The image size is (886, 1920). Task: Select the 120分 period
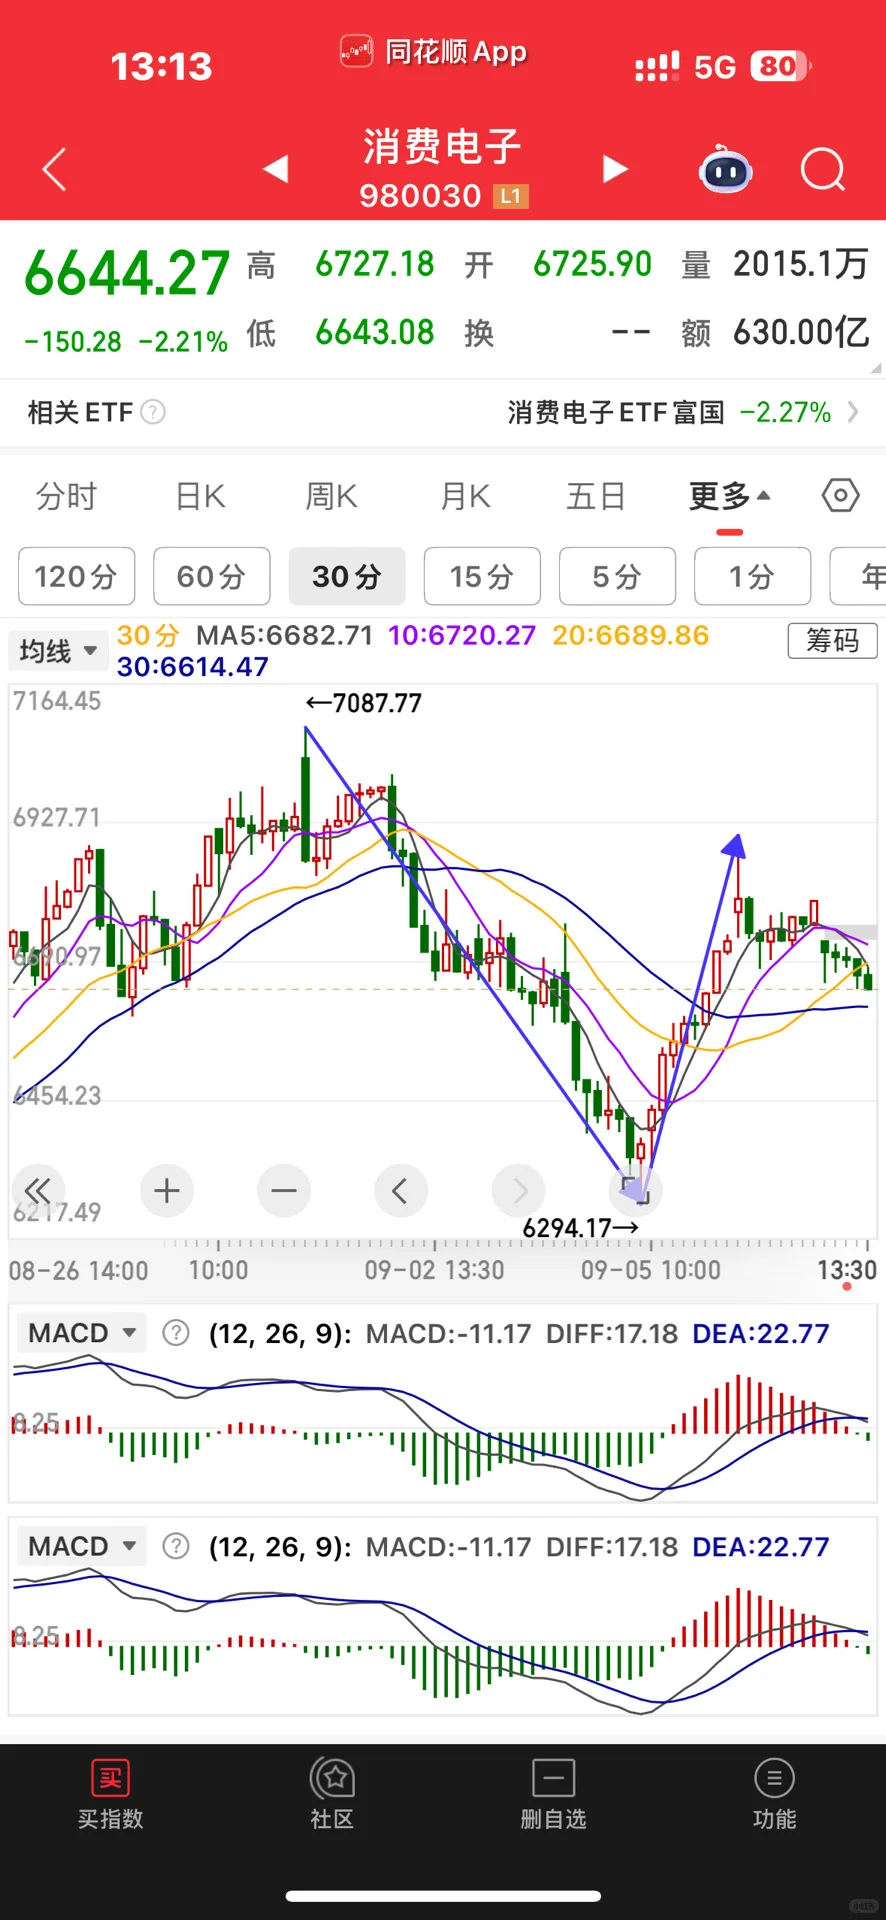[76, 576]
